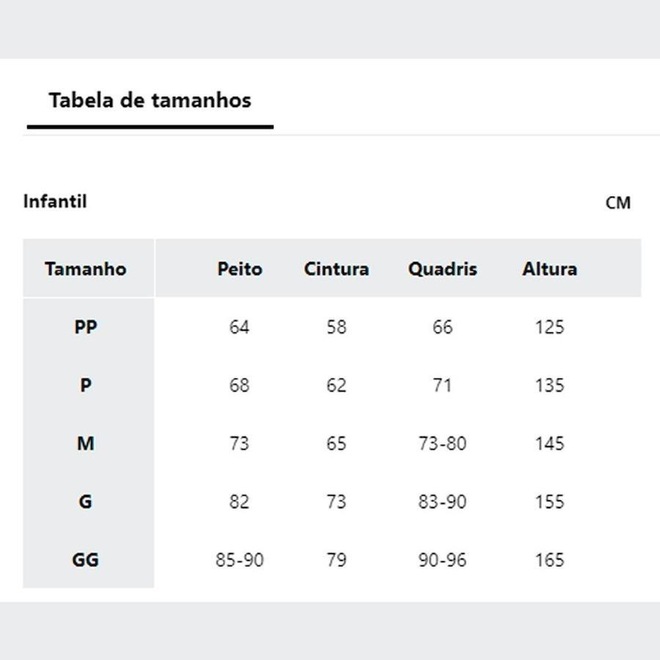Image resolution: width=660 pixels, height=660 pixels.
Task: Click the 73-80 Quadris value for M
Action: click(442, 443)
